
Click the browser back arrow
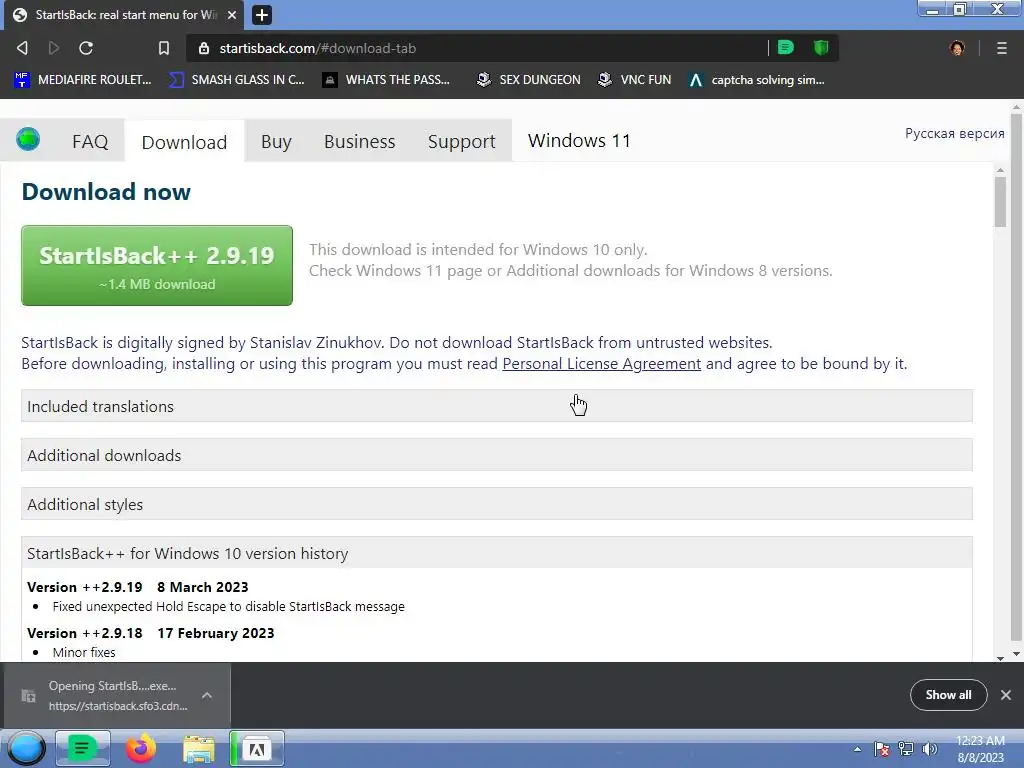[22, 48]
